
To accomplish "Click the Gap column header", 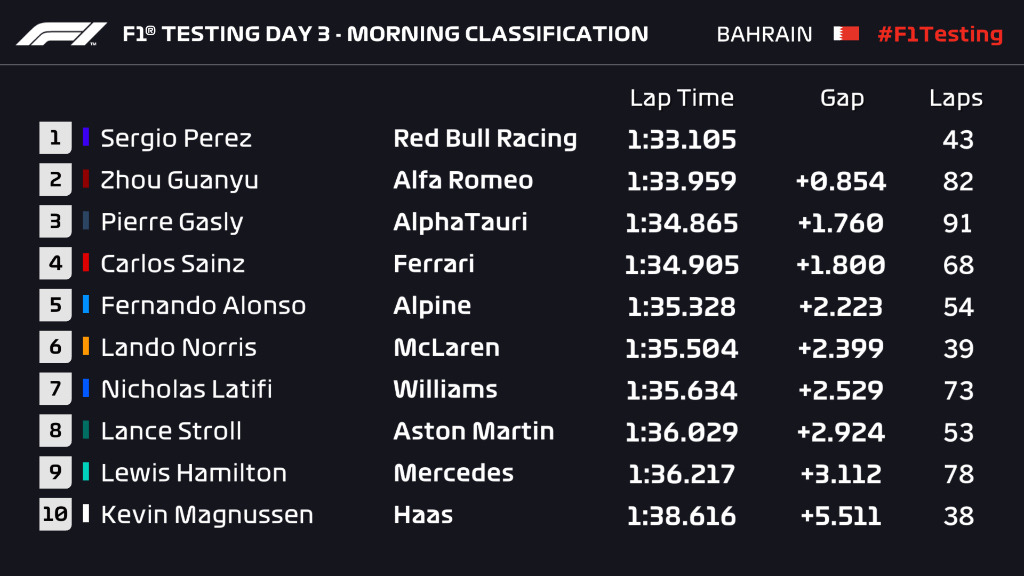I will [x=842, y=98].
